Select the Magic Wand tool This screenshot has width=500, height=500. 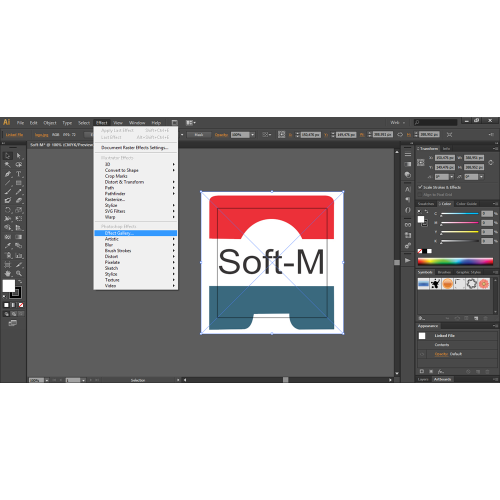(x=8, y=165)
